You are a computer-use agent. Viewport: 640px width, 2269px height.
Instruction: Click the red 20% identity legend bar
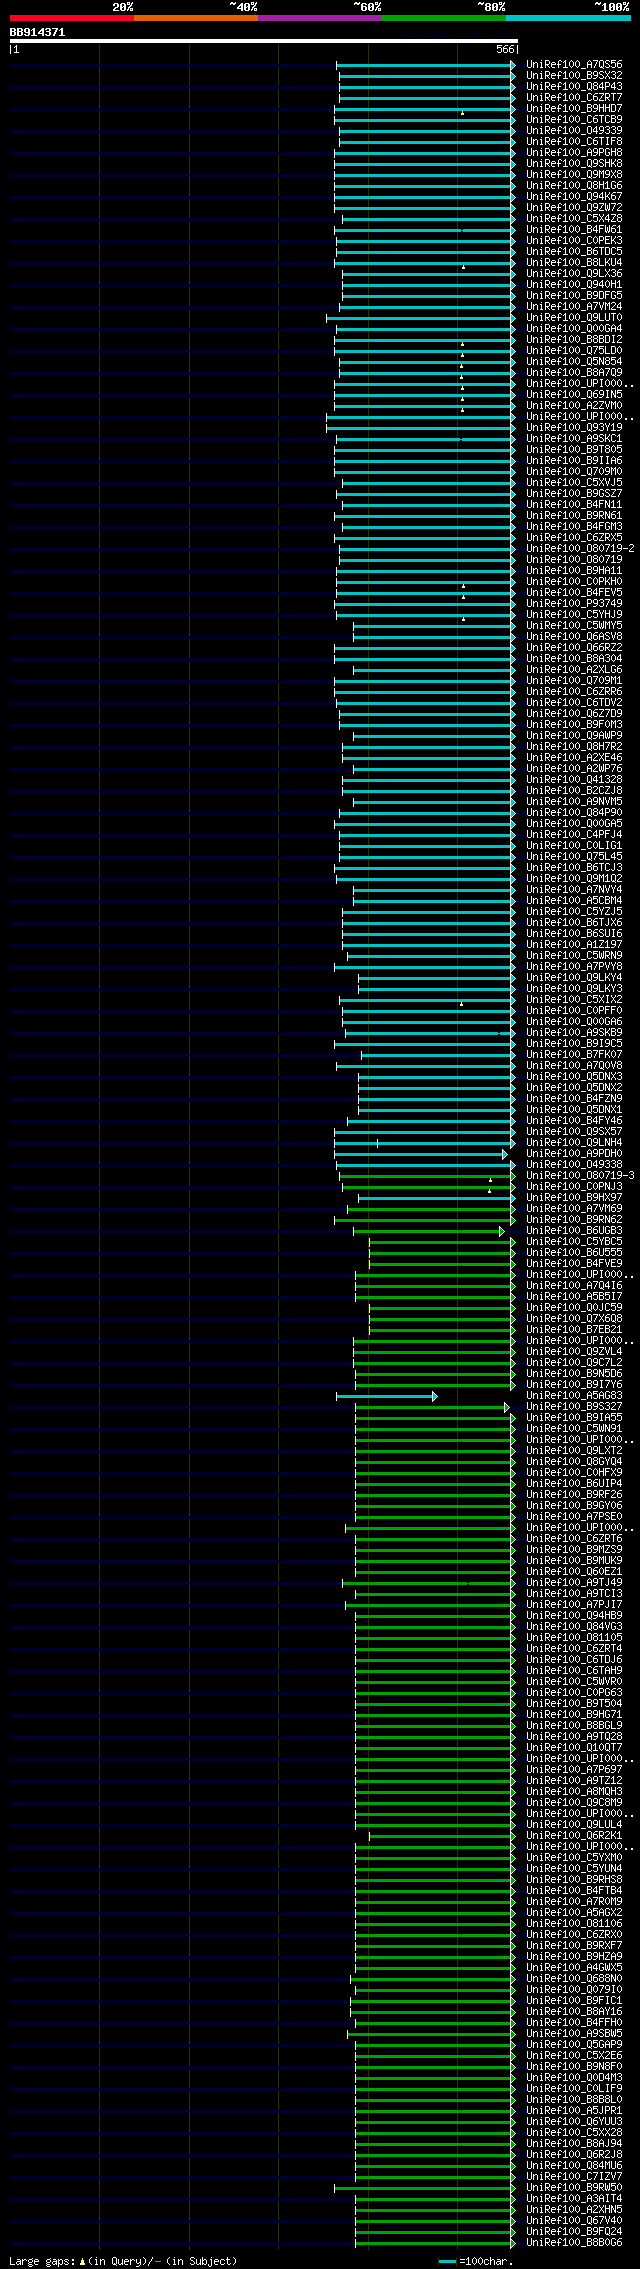coord(72,18)
